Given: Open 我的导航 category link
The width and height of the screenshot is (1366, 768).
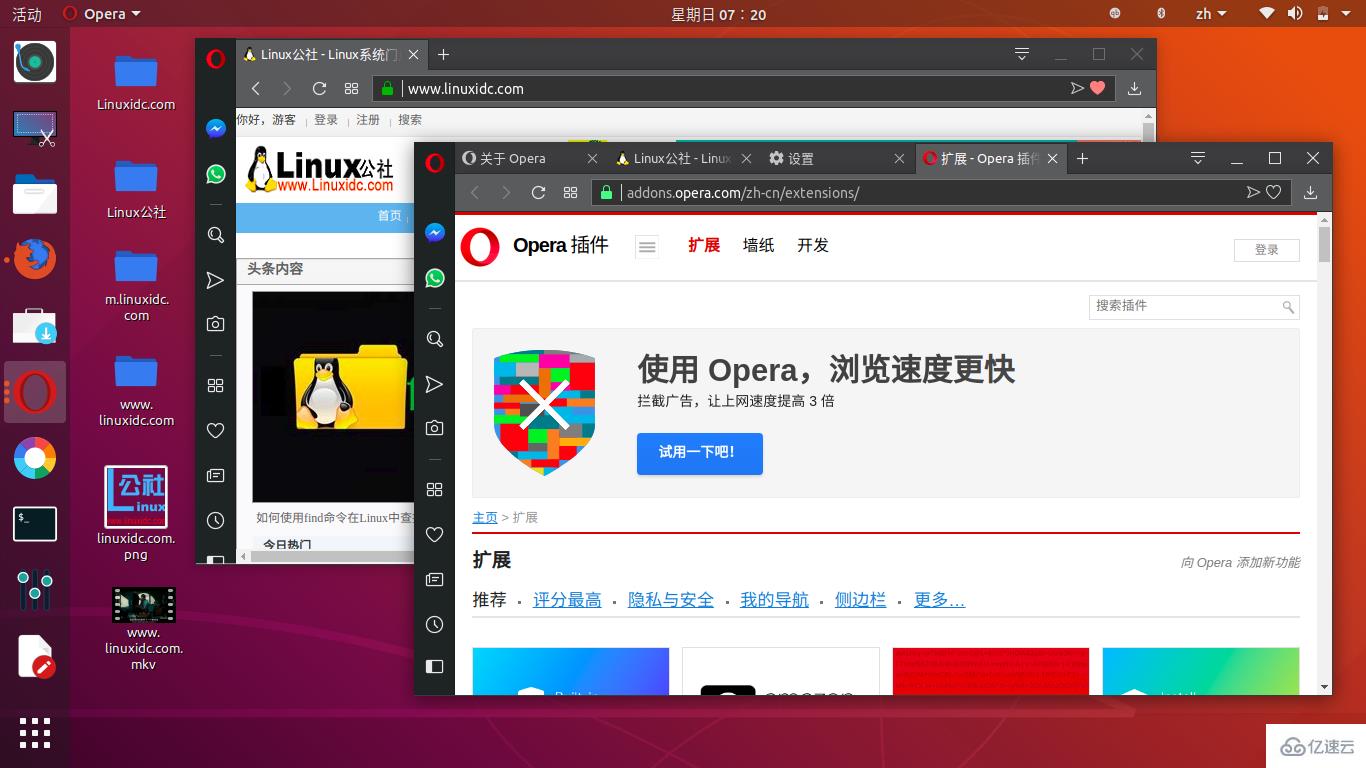Looking at the screenshot, I should (x=774, y=600).
